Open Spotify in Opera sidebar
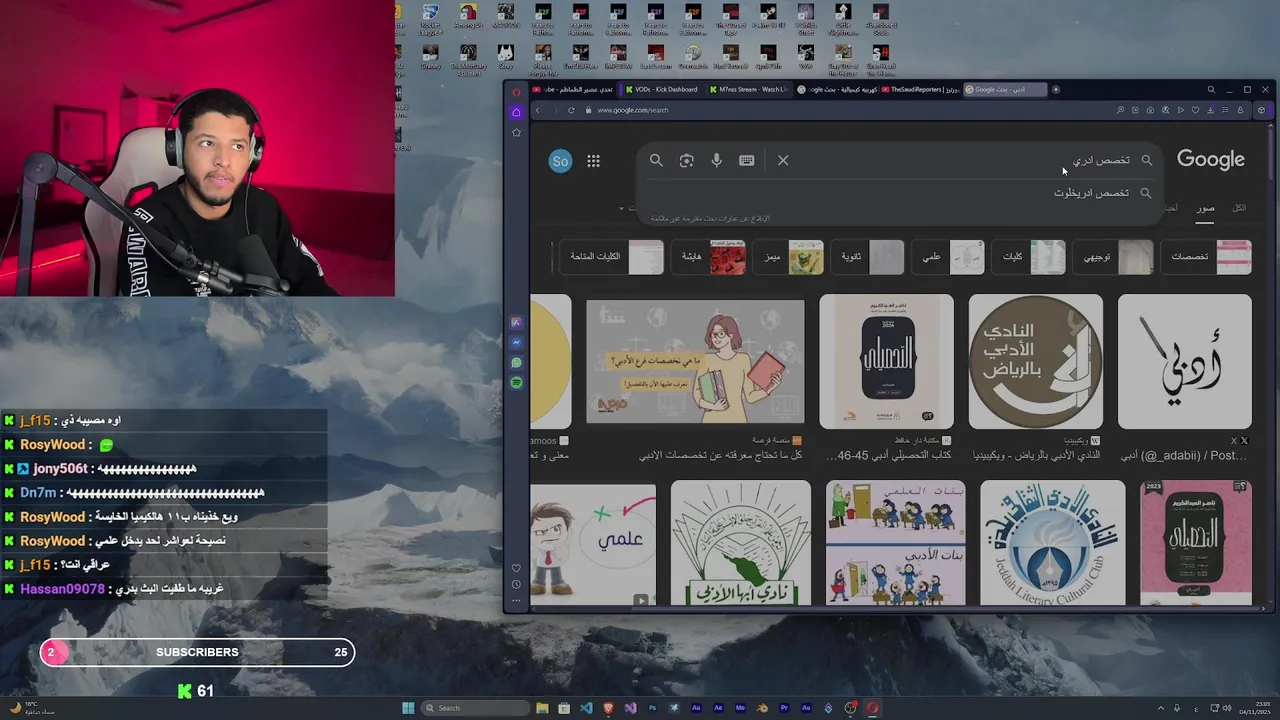This screenshot has height=720, width=1280. click(516, 383)
